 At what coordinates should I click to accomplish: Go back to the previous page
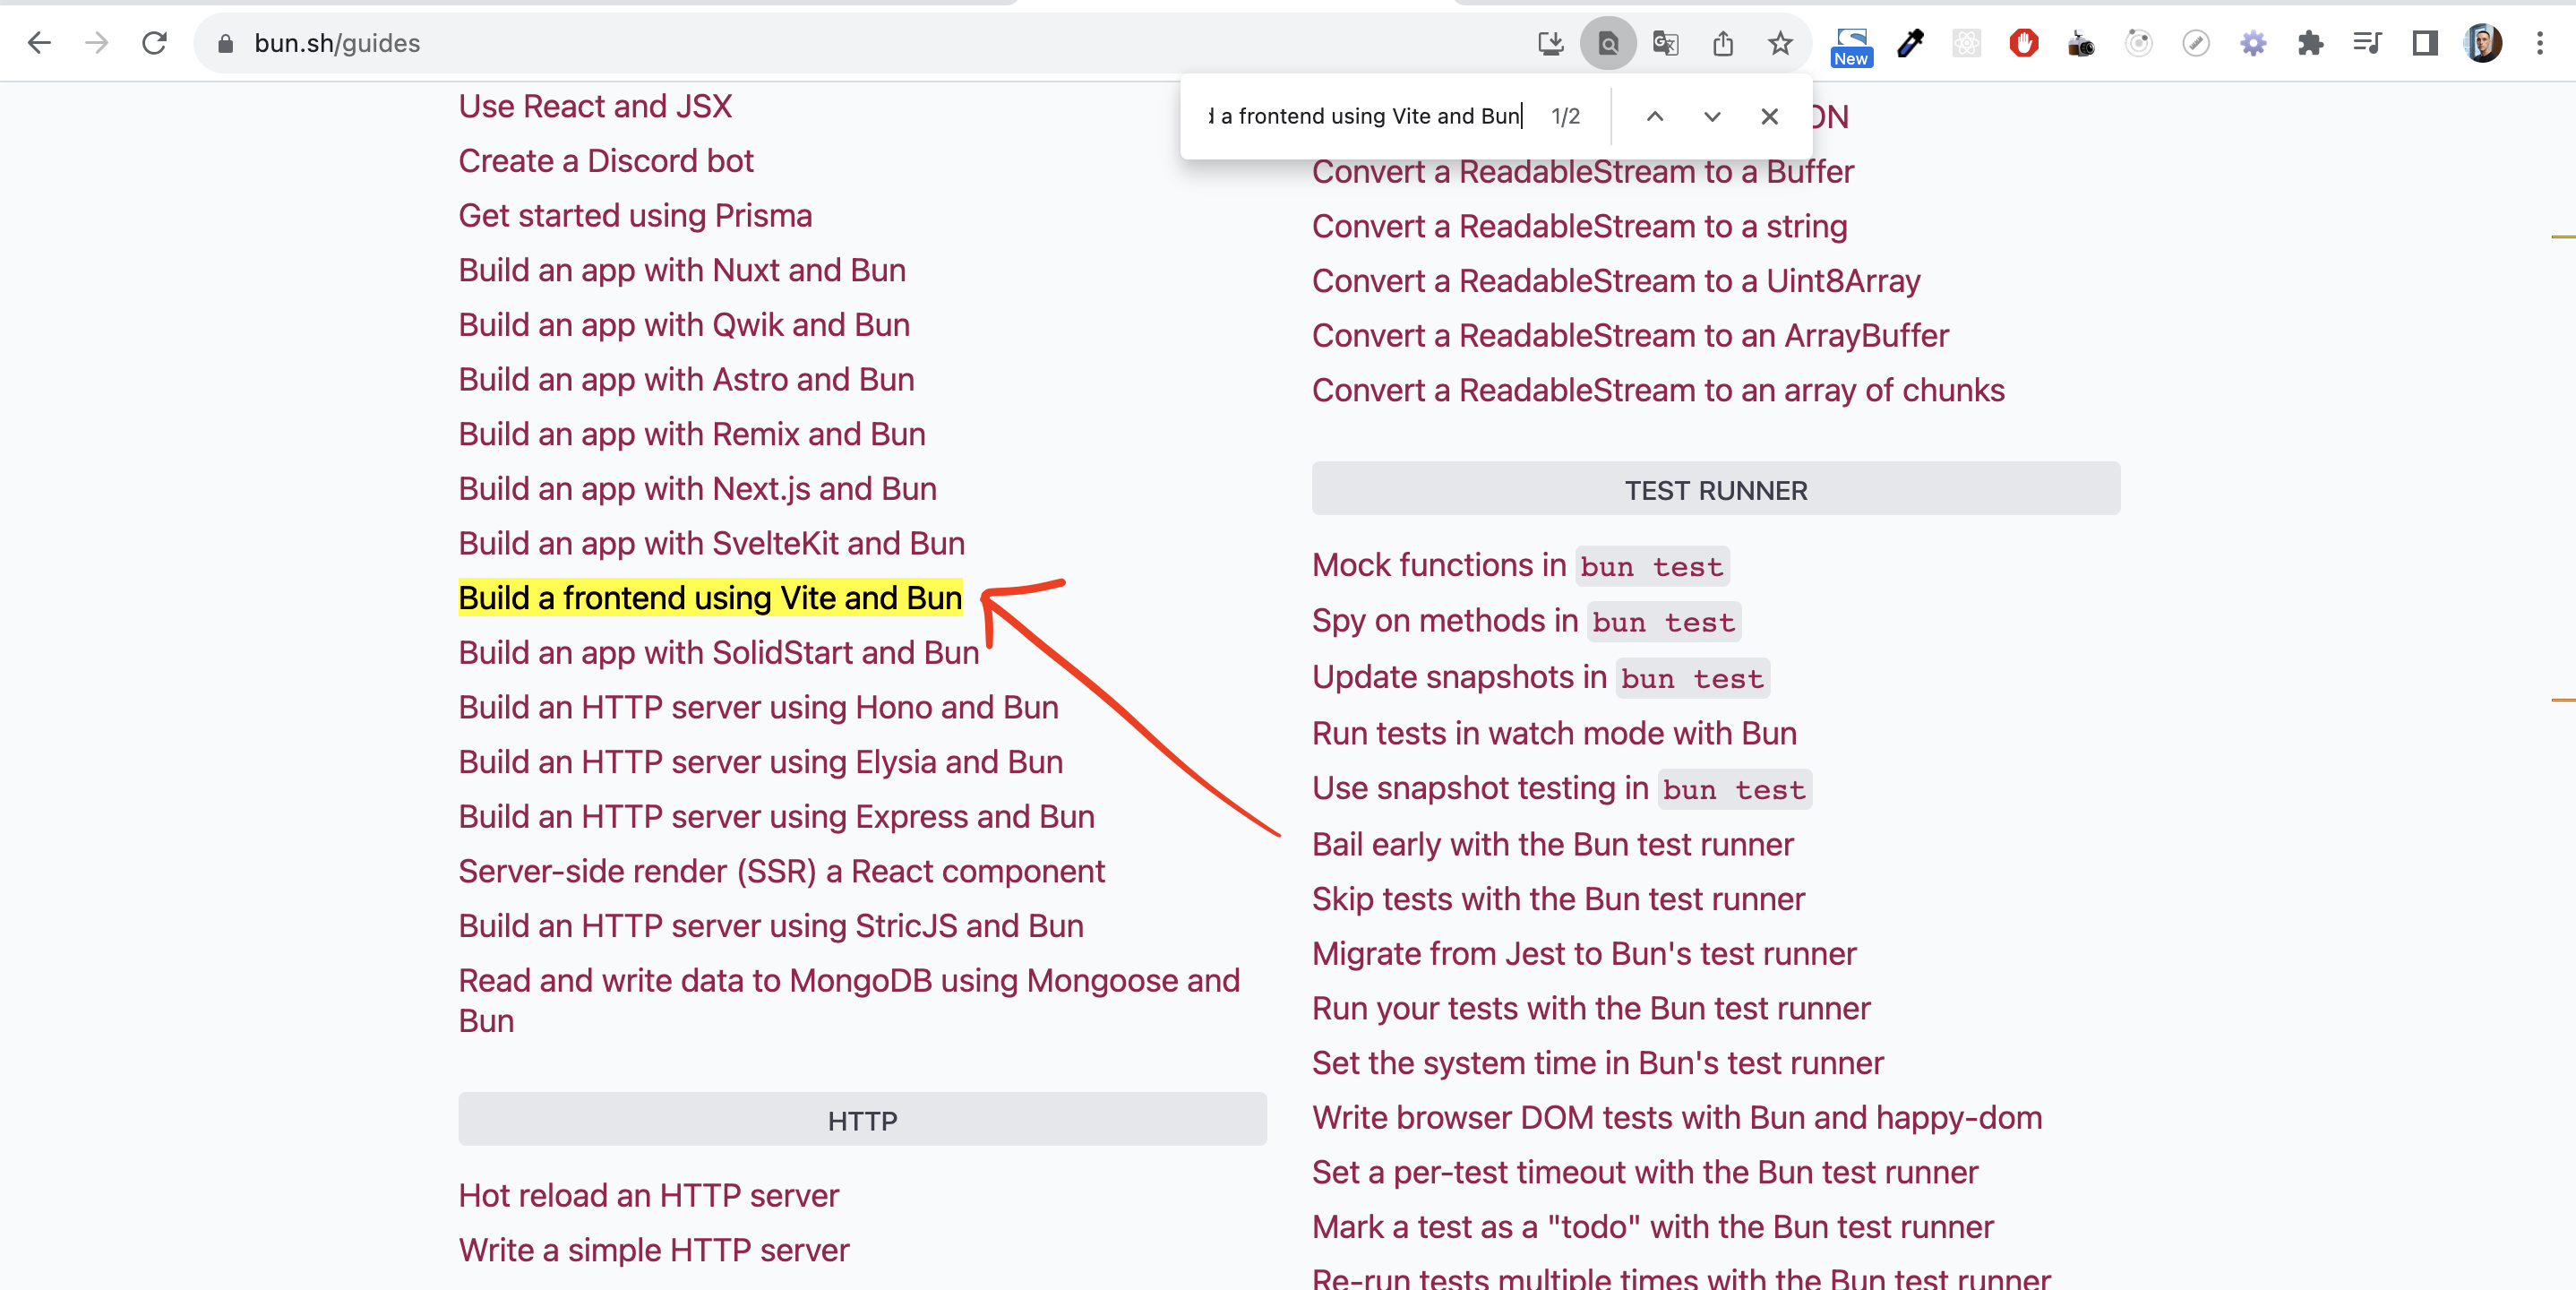39,43
